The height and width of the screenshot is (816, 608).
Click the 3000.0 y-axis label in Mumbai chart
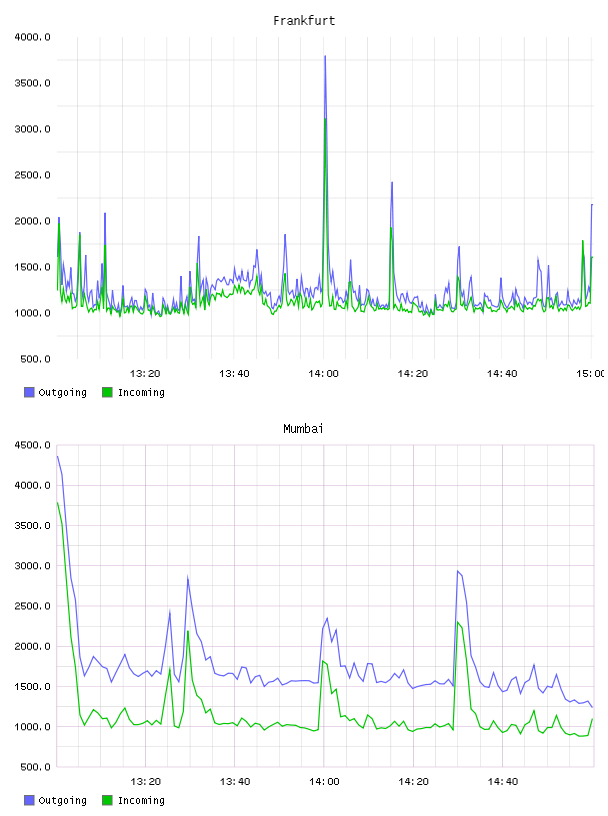(32, 566)
